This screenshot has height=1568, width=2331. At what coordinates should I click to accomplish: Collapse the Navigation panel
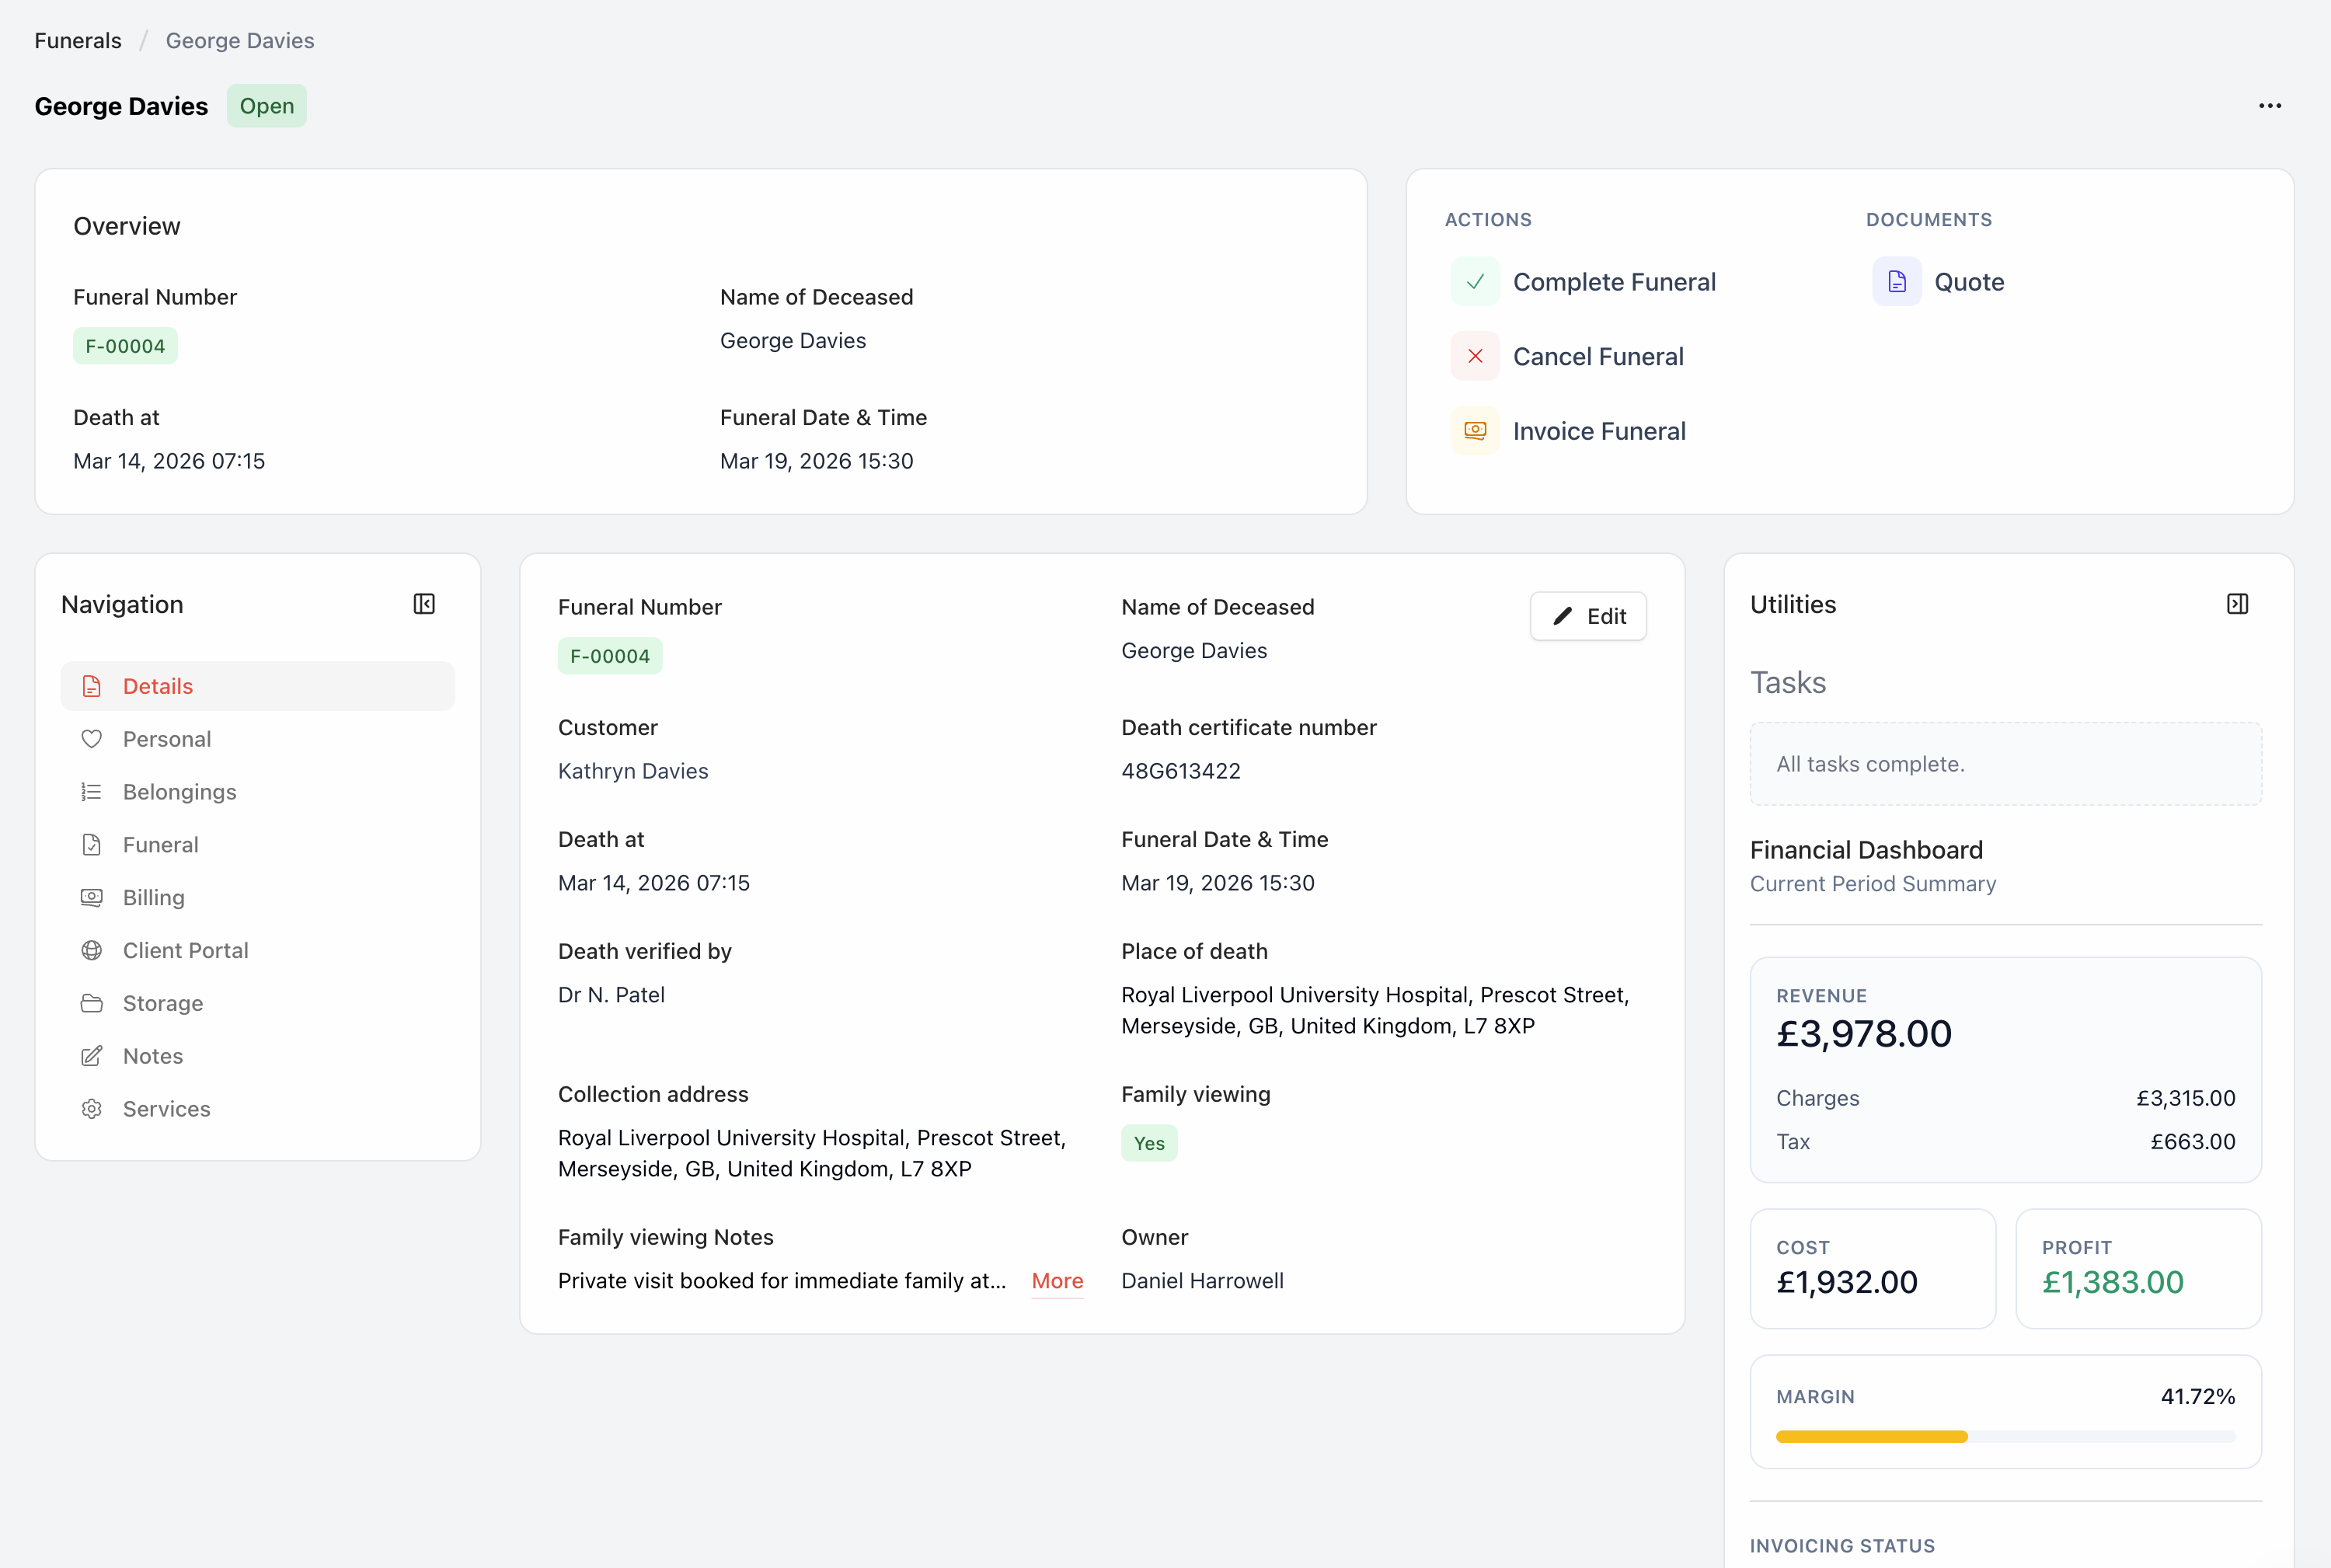tap(424, 603)
